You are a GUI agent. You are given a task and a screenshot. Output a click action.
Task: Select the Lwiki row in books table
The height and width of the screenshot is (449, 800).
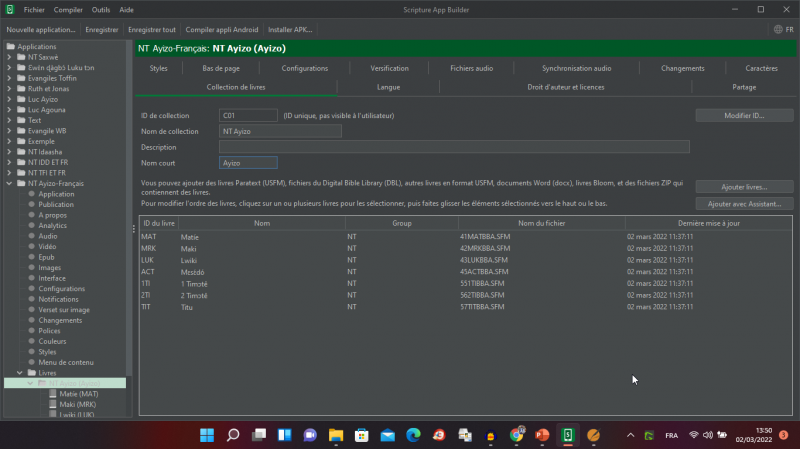click(189, 259)
